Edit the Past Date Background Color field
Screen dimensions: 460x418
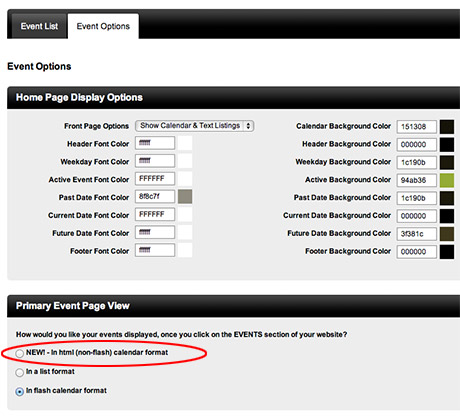pyautogui.click(x=417, y=198)
